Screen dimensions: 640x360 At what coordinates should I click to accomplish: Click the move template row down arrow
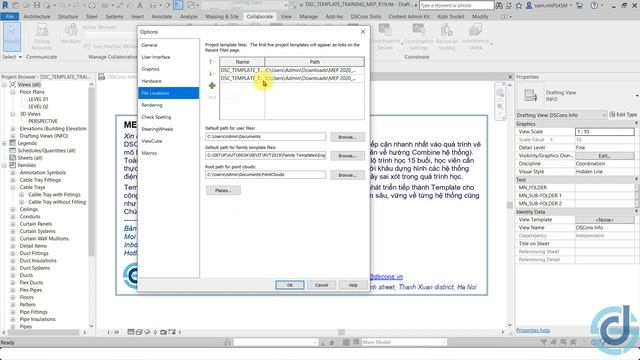(211, 74)
